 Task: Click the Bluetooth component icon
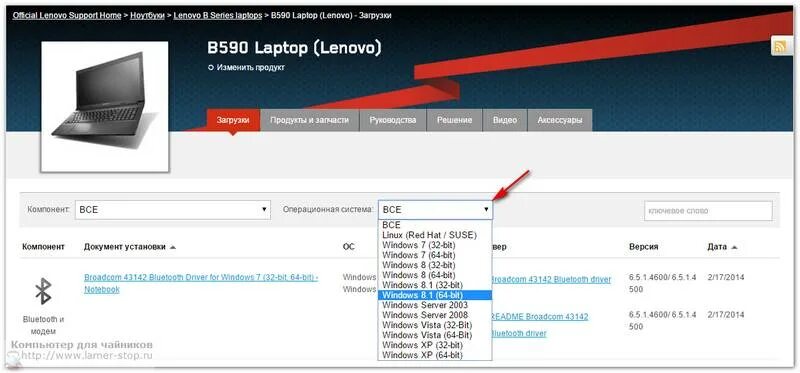pos(43,292)
